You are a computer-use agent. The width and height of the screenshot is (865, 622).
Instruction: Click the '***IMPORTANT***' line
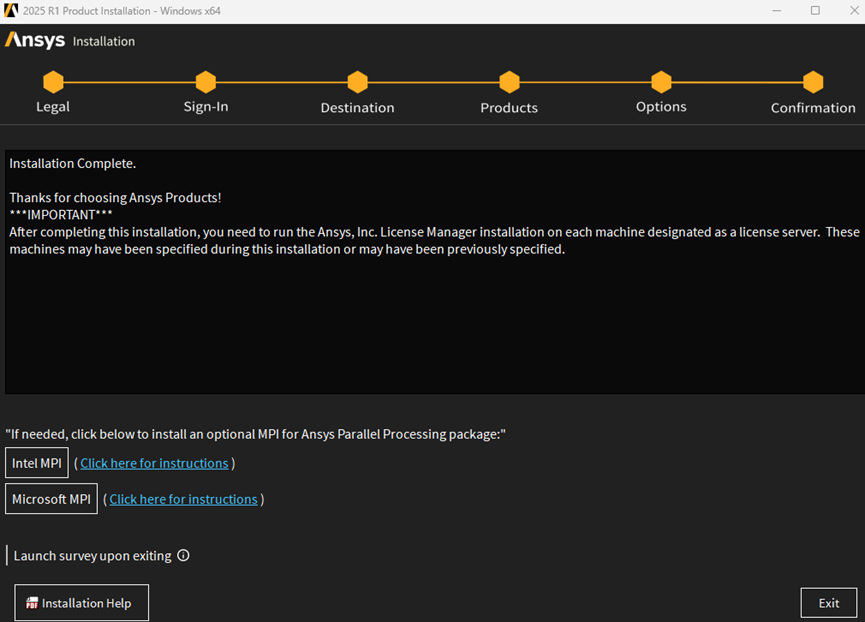click(x=61, y=215)
